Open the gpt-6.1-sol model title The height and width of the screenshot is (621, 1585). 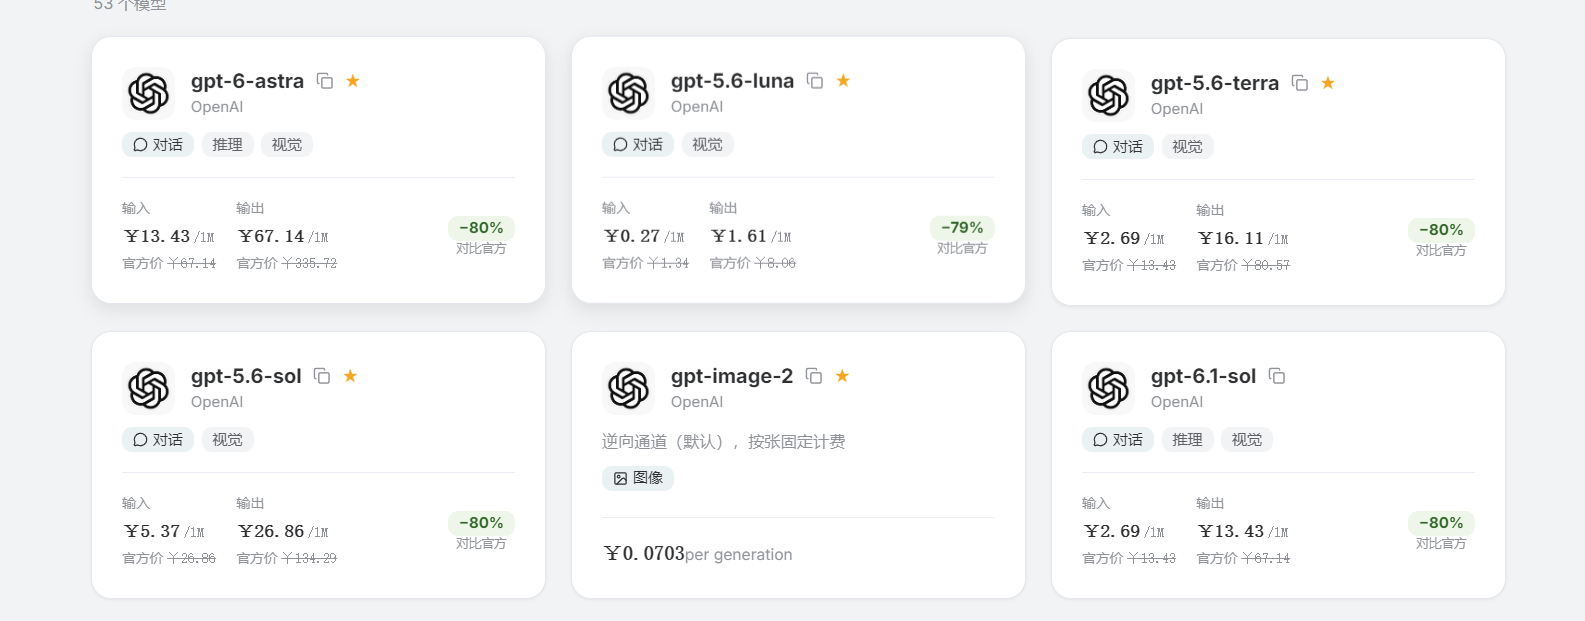1203,376
